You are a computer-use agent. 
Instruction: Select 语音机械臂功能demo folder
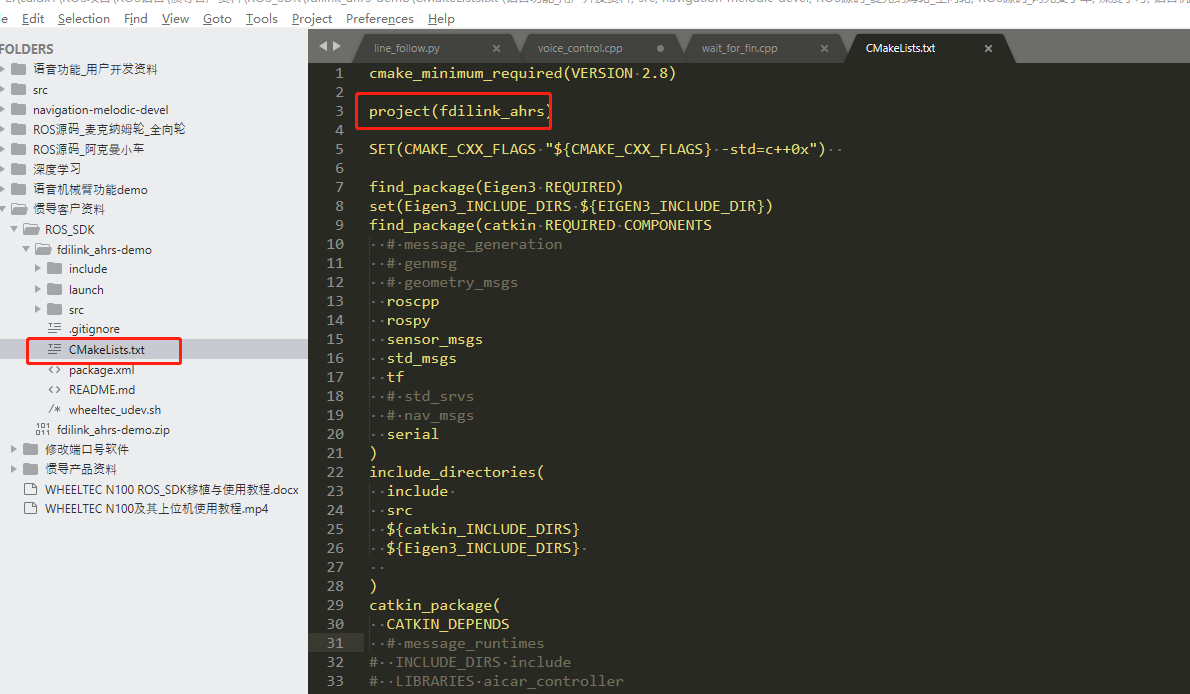coord(90,189)
